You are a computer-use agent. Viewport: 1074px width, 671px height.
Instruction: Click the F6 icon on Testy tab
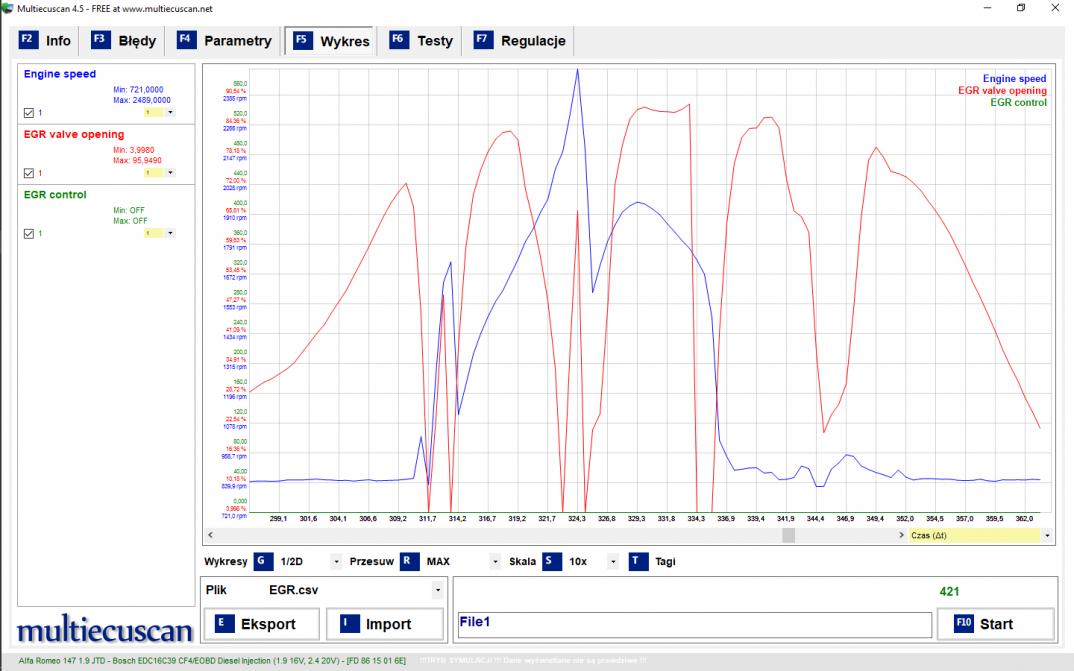(x=398, y=40)
